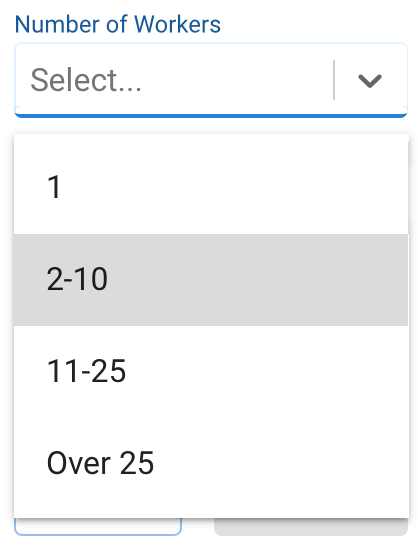Select the "Over 25" option
Image resolution: width=418 pixels, height=548 pixels.
point(211,463)
